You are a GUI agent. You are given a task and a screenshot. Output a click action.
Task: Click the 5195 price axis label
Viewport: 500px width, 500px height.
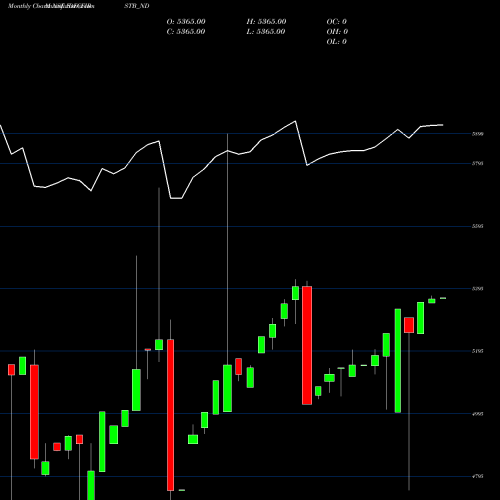(x=478, y=351)
